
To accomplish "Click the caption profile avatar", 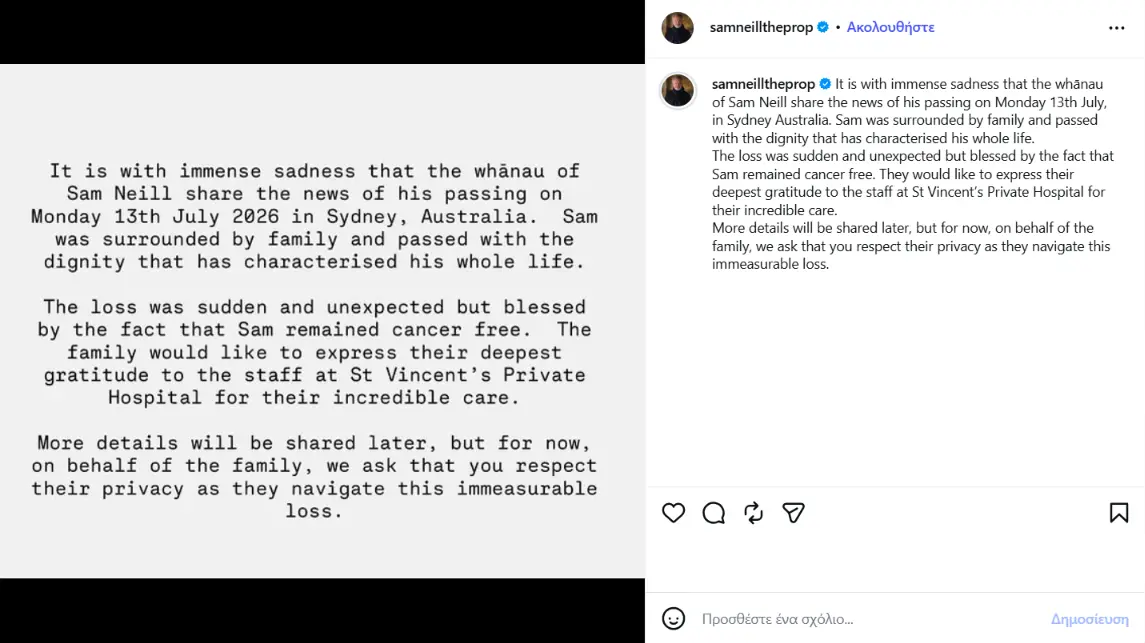I will tap(678, 91).
